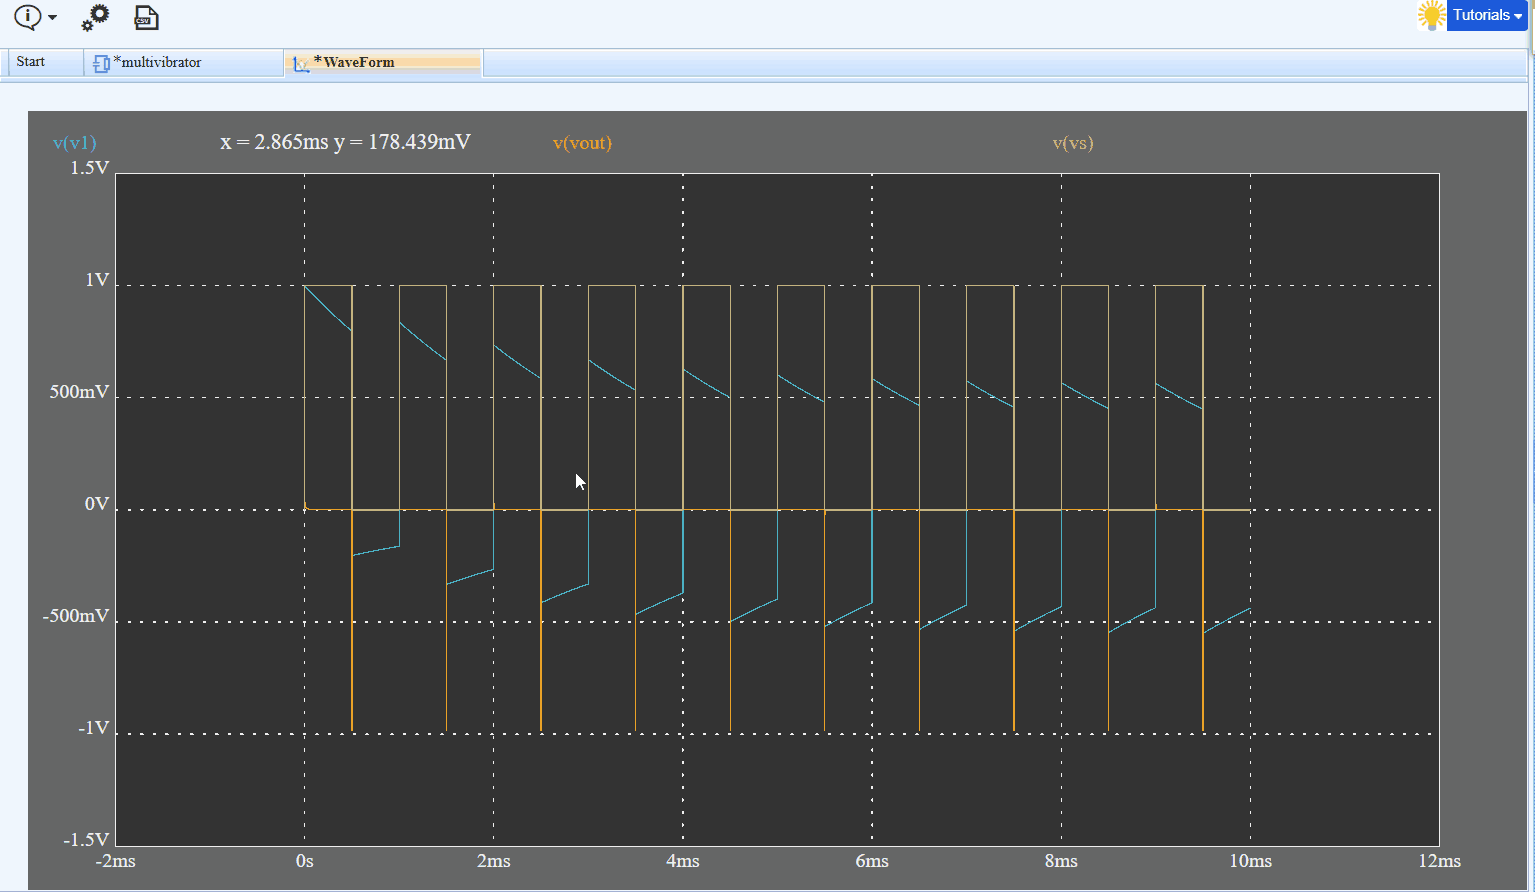Toggle visibility of the v(v1) trace label

coord(74,142)
